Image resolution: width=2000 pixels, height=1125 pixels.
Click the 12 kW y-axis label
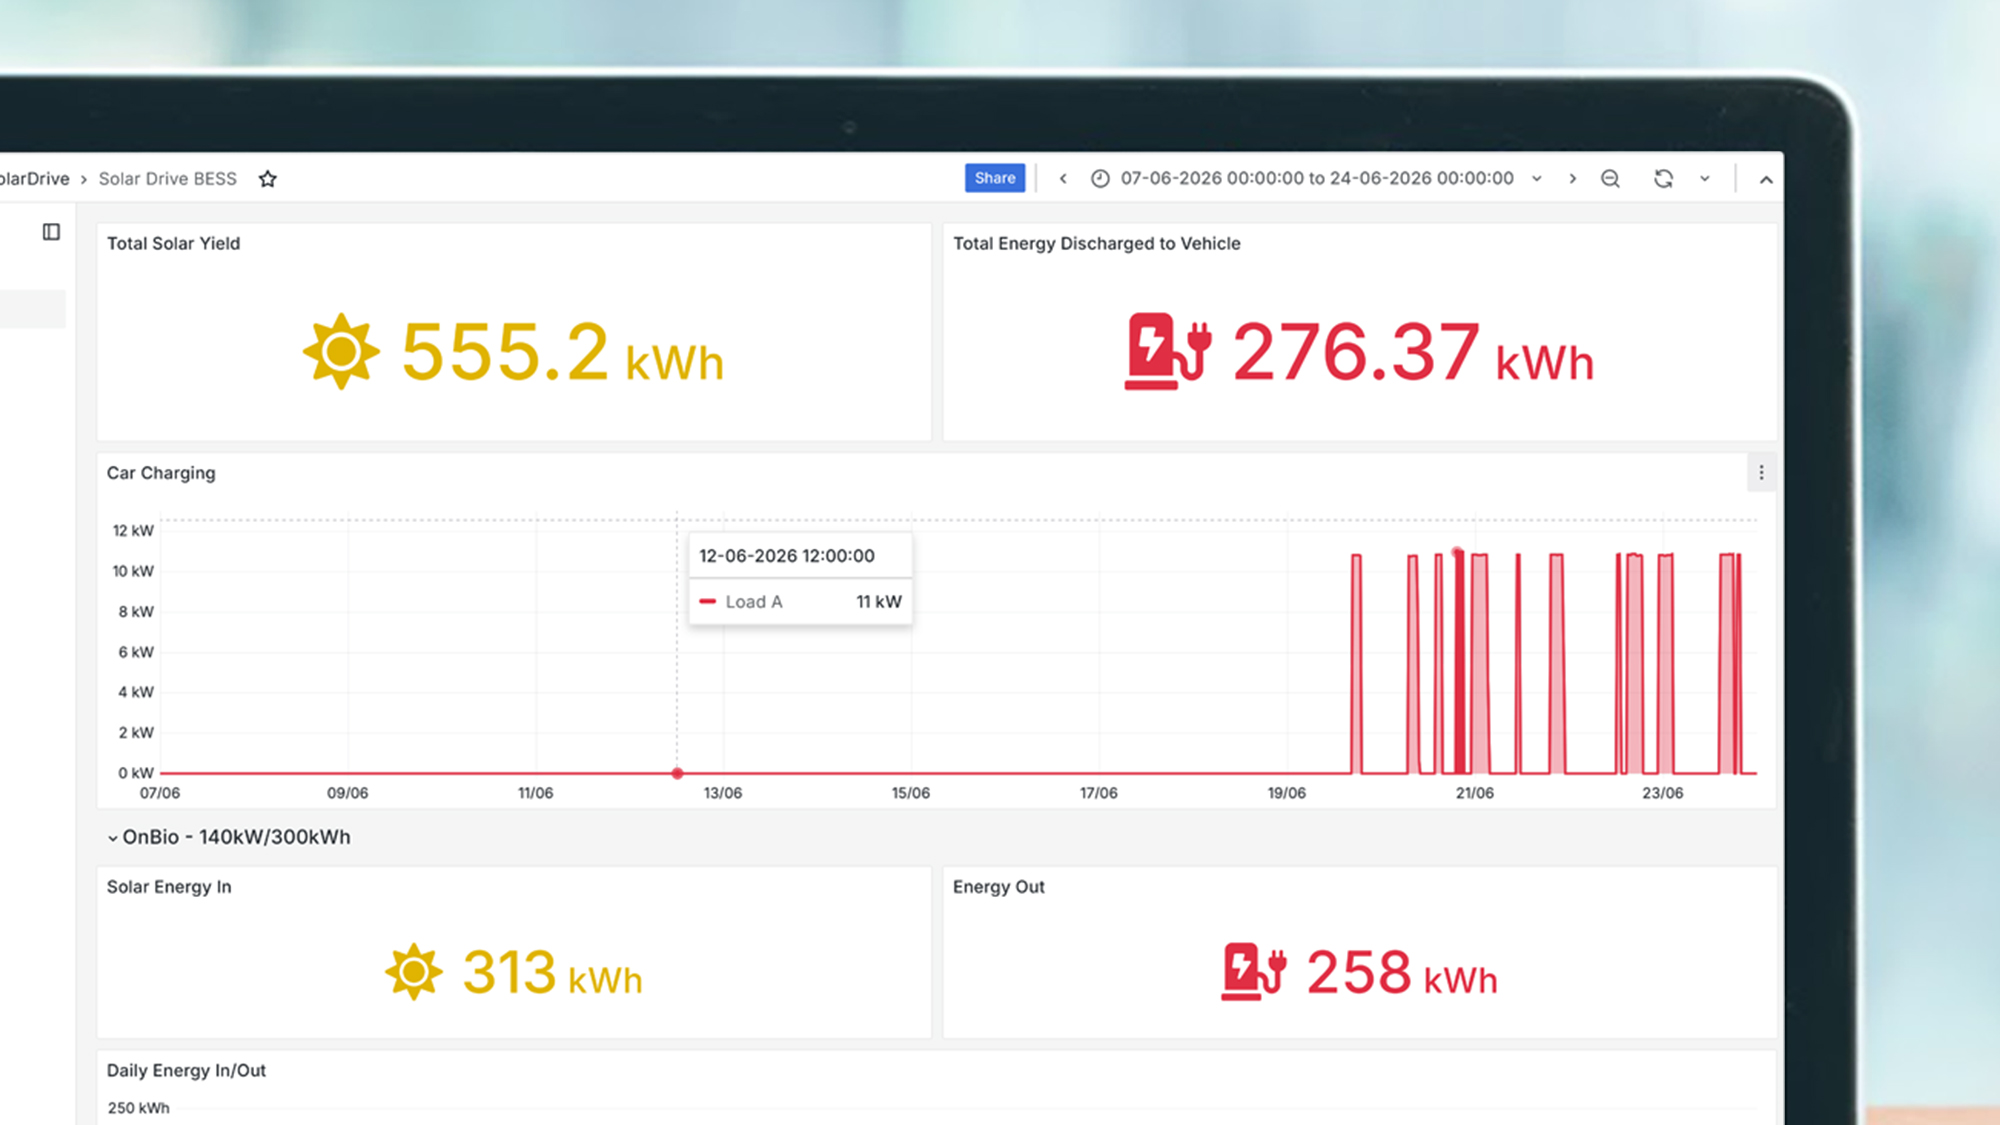coord(133,531)
